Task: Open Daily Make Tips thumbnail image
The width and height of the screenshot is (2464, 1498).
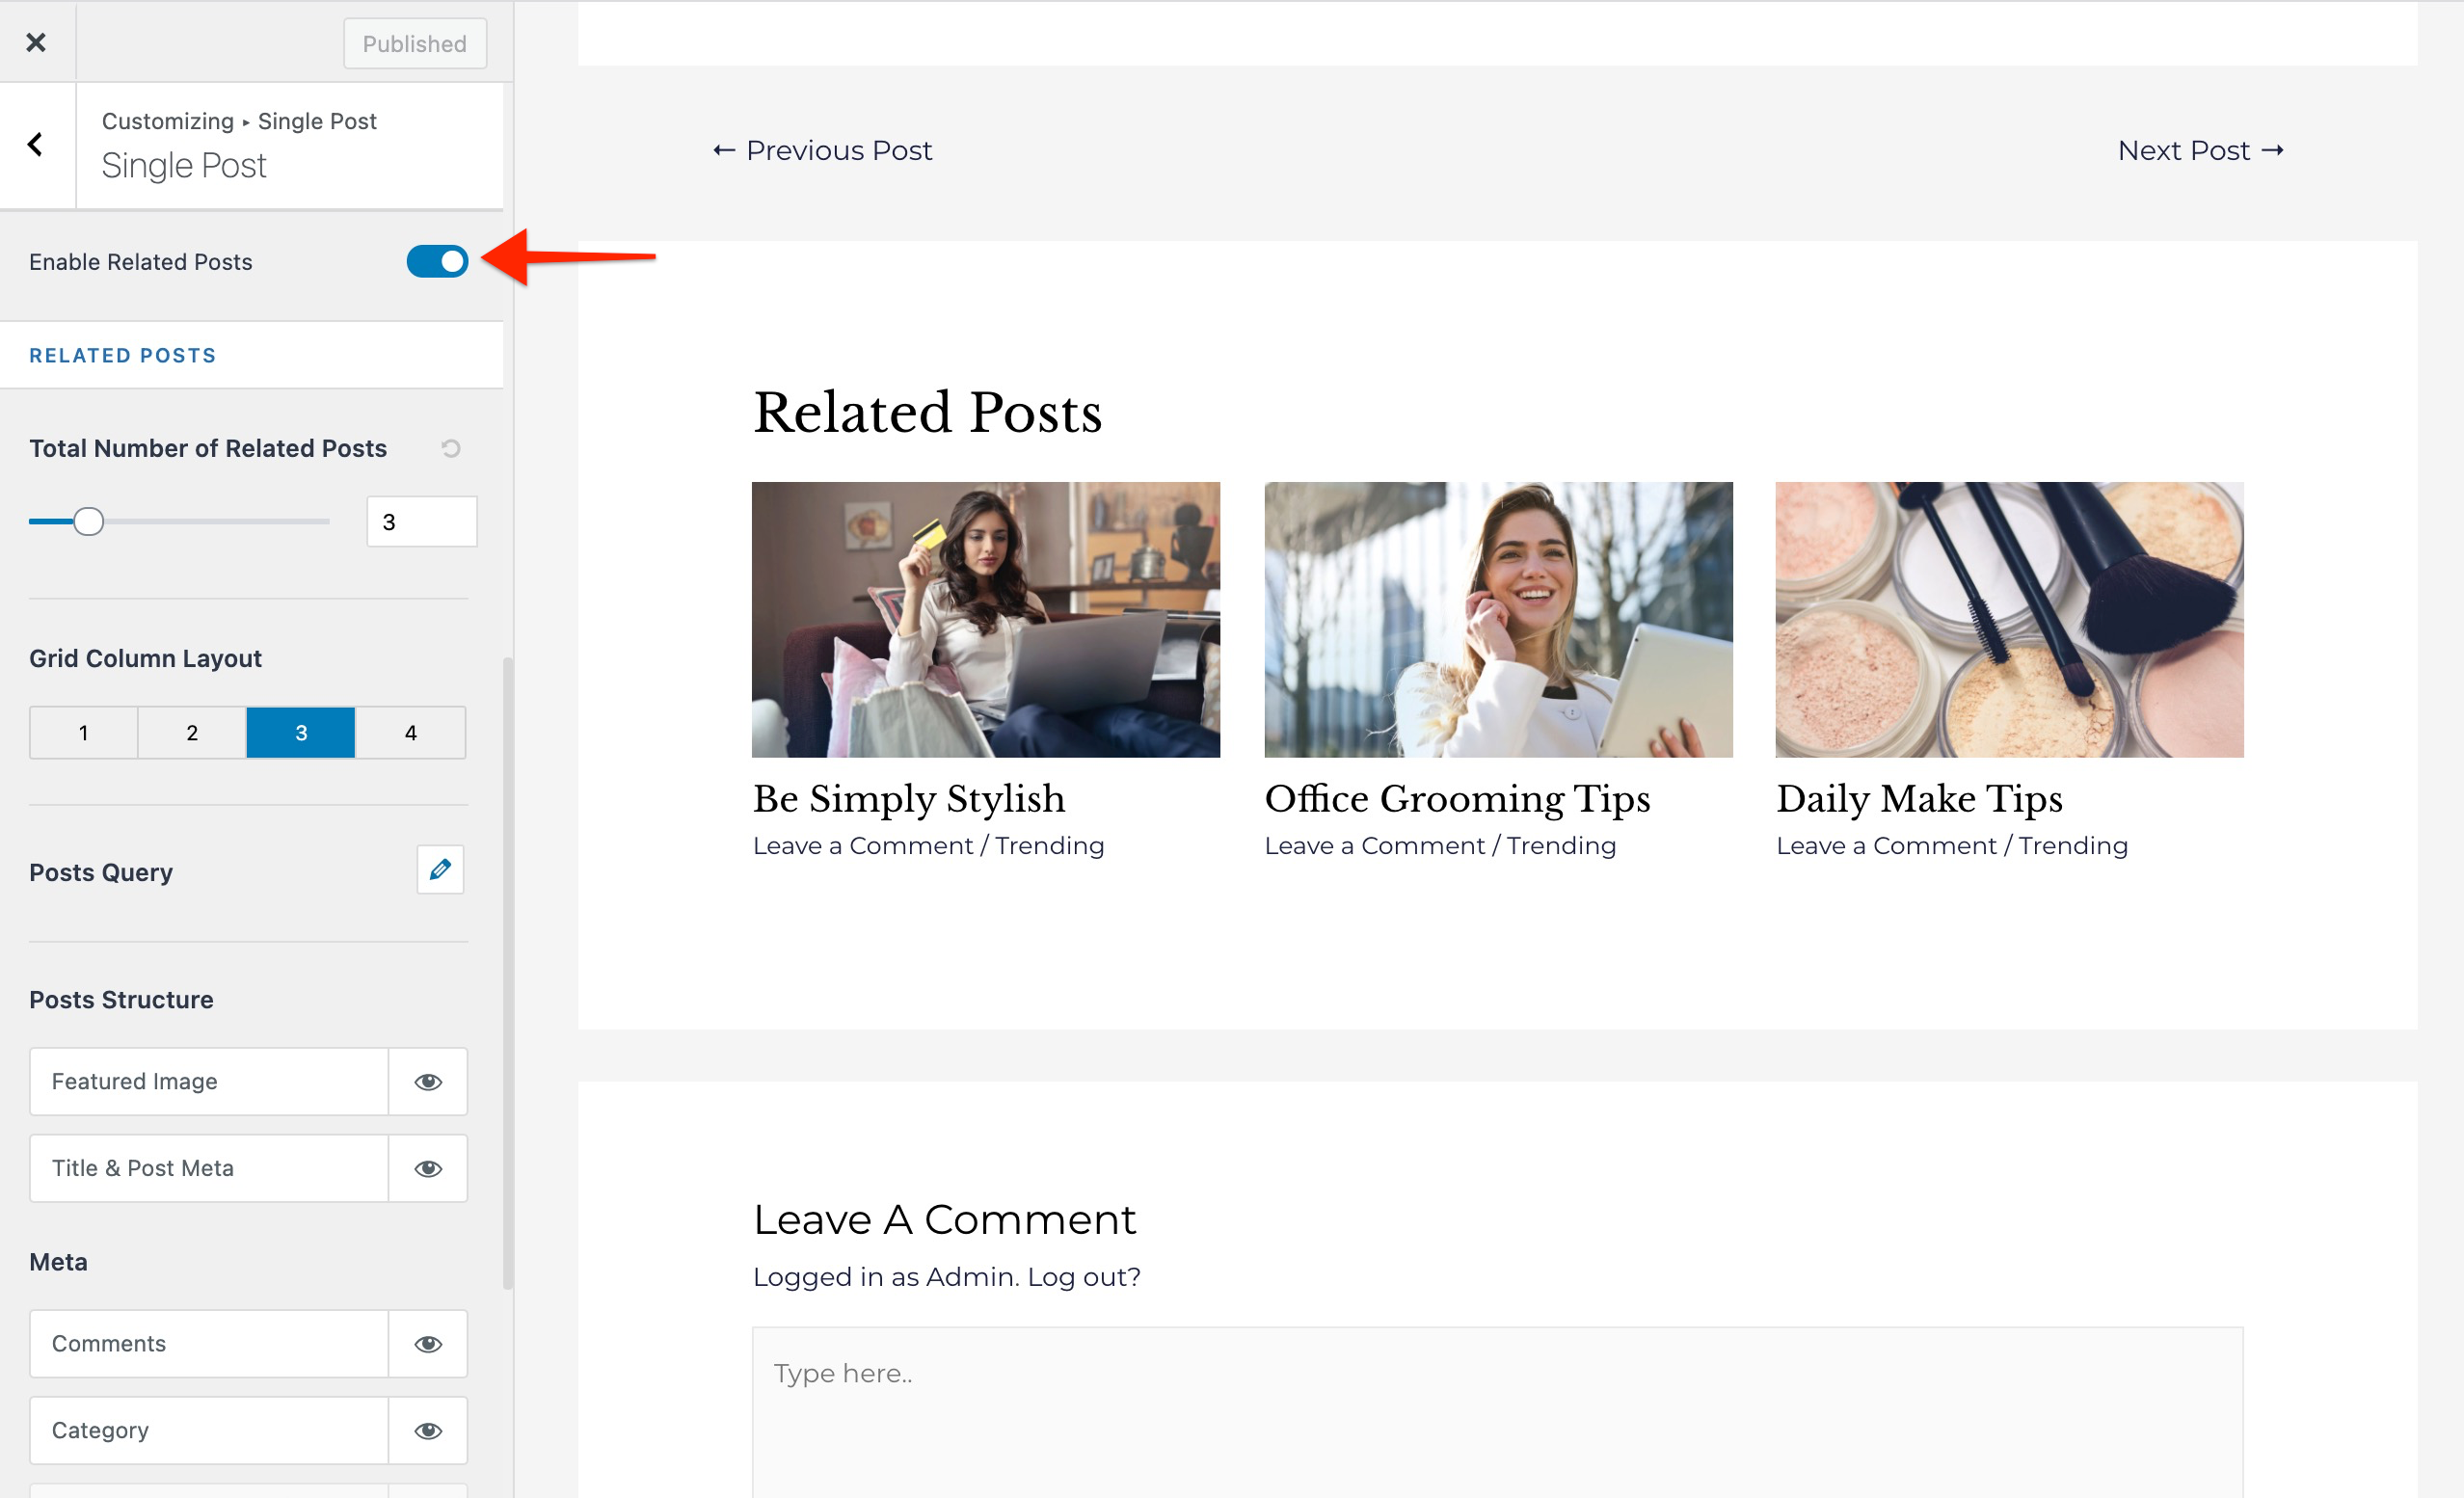Action: (2009, 619)
